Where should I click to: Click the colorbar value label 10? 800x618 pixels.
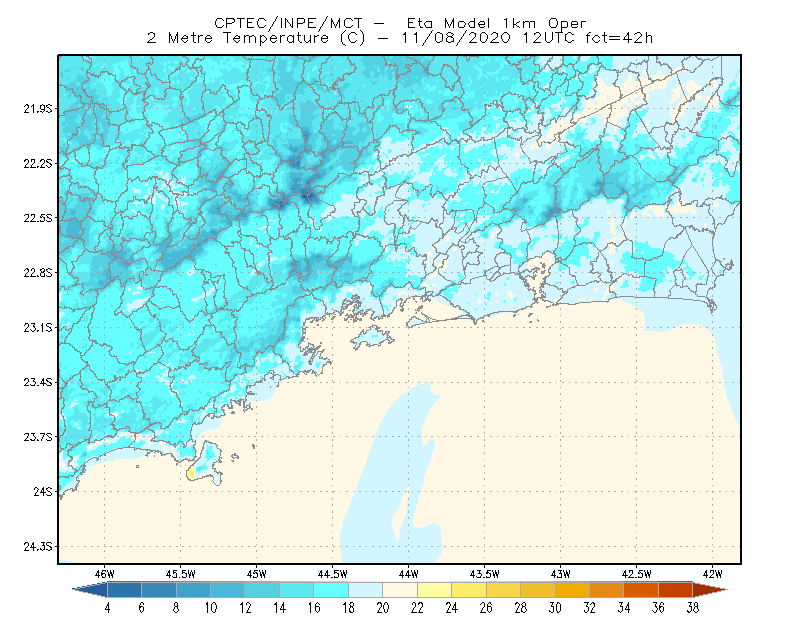[x=211, y=608]
